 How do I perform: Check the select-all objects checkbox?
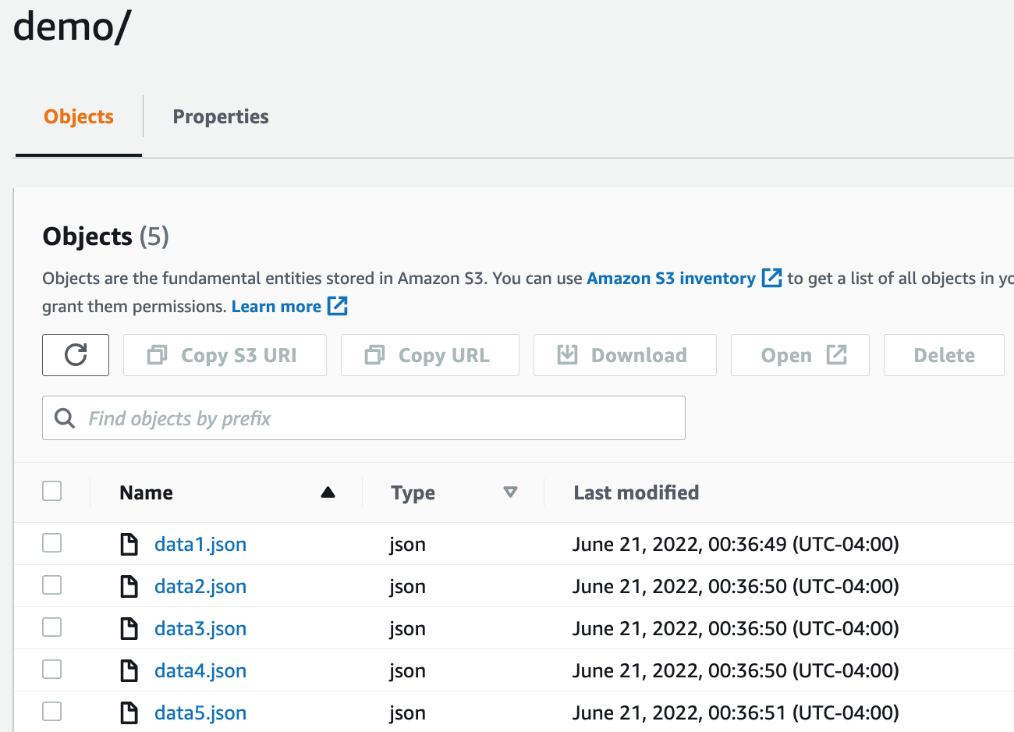(x=51, y=491)
